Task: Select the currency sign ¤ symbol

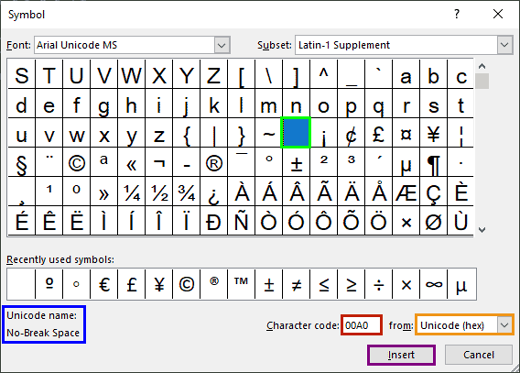Action: 406,132
